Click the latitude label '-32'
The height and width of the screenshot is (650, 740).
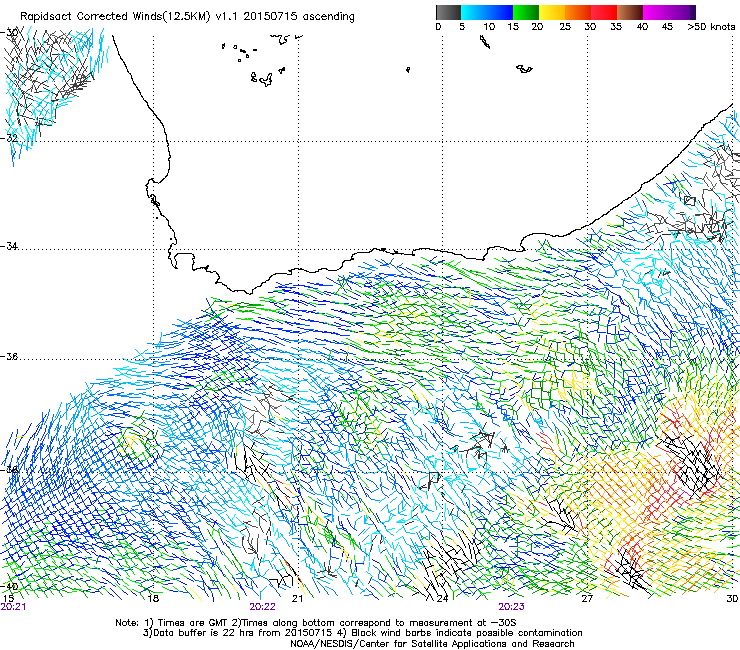(x=9, y=138)
